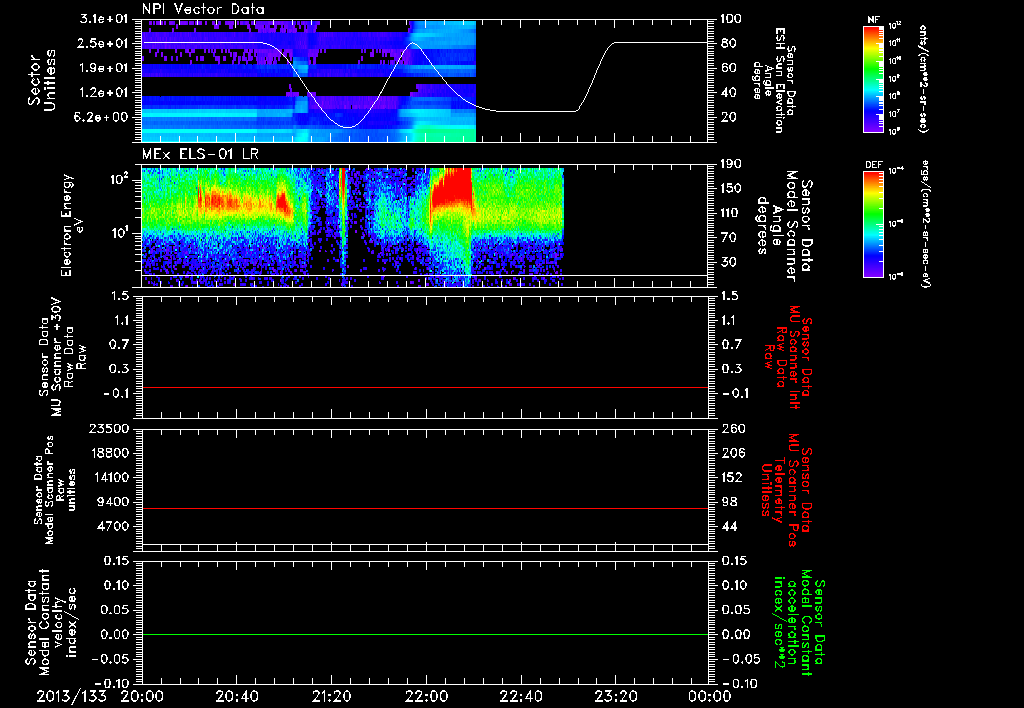Screen dimensions: 1024x708
Task: Click the 3.1e+01 sector tick label
Action: coord(102,19)
